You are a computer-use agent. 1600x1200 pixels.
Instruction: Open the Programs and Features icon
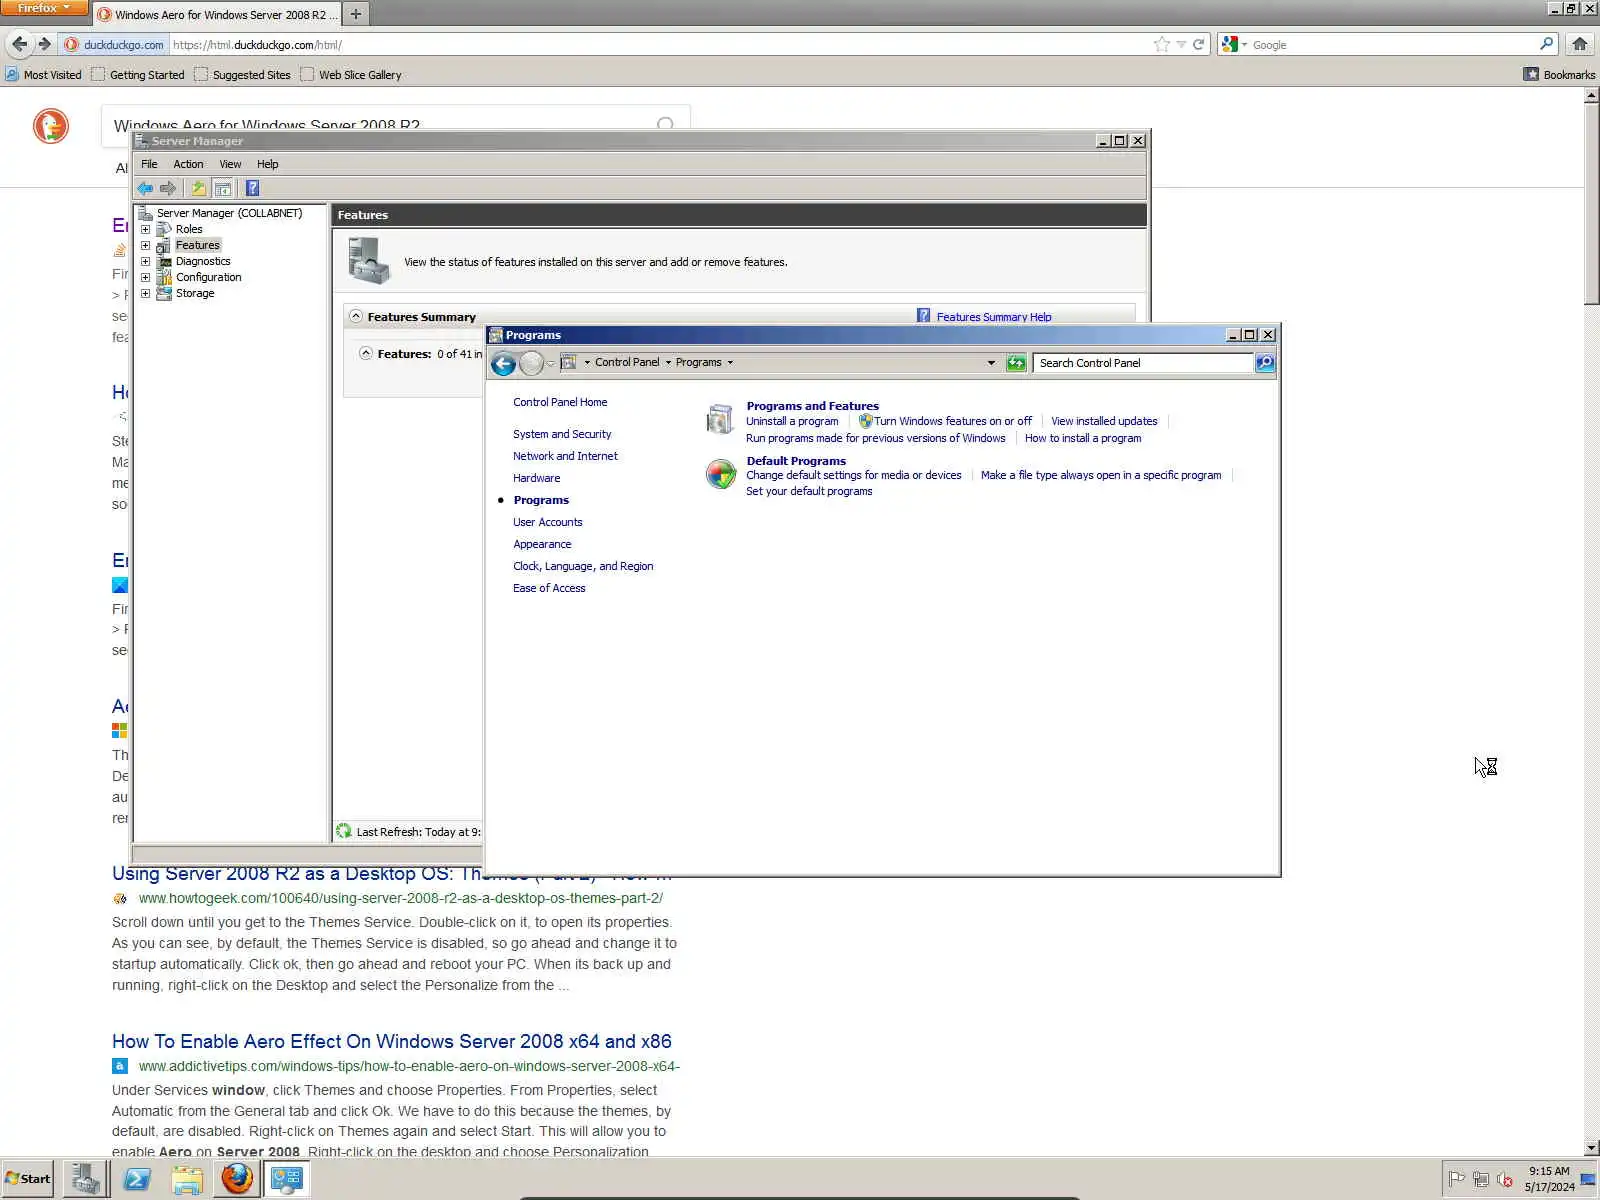pyautogui.click(x=720, y=419)
